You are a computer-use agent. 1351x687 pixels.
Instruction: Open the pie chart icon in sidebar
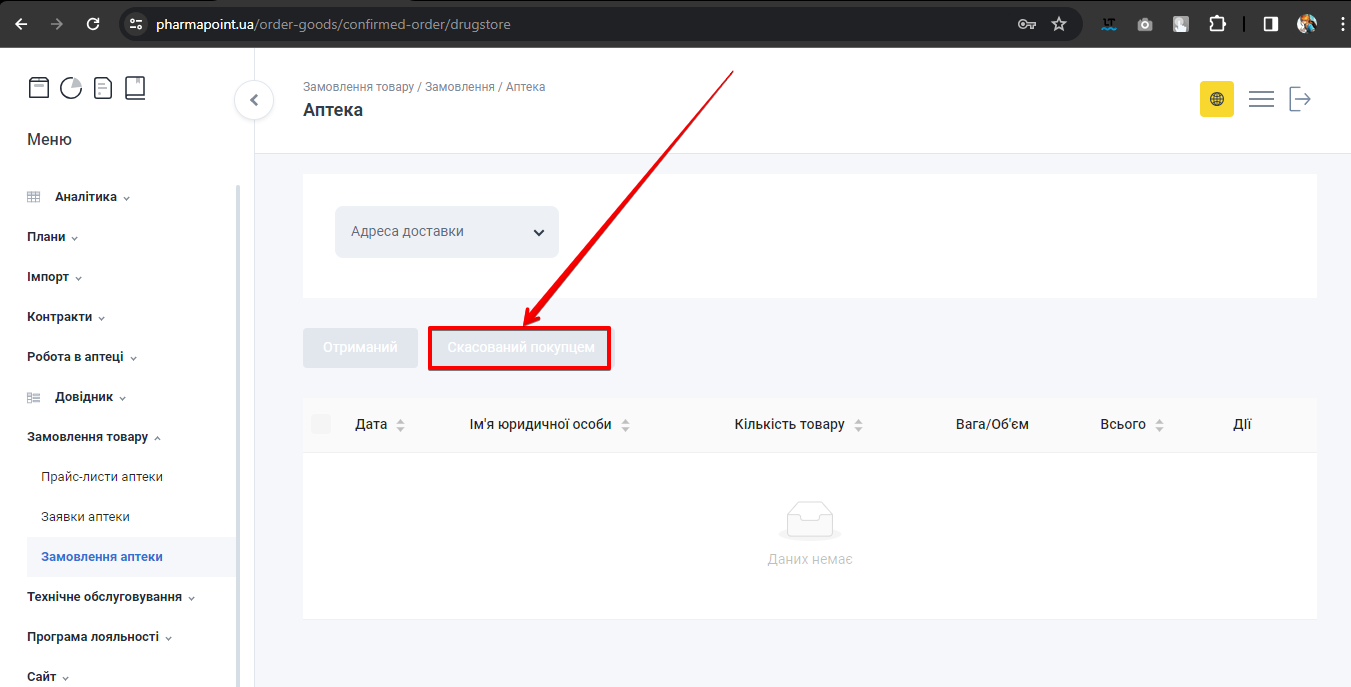point(71,88)
